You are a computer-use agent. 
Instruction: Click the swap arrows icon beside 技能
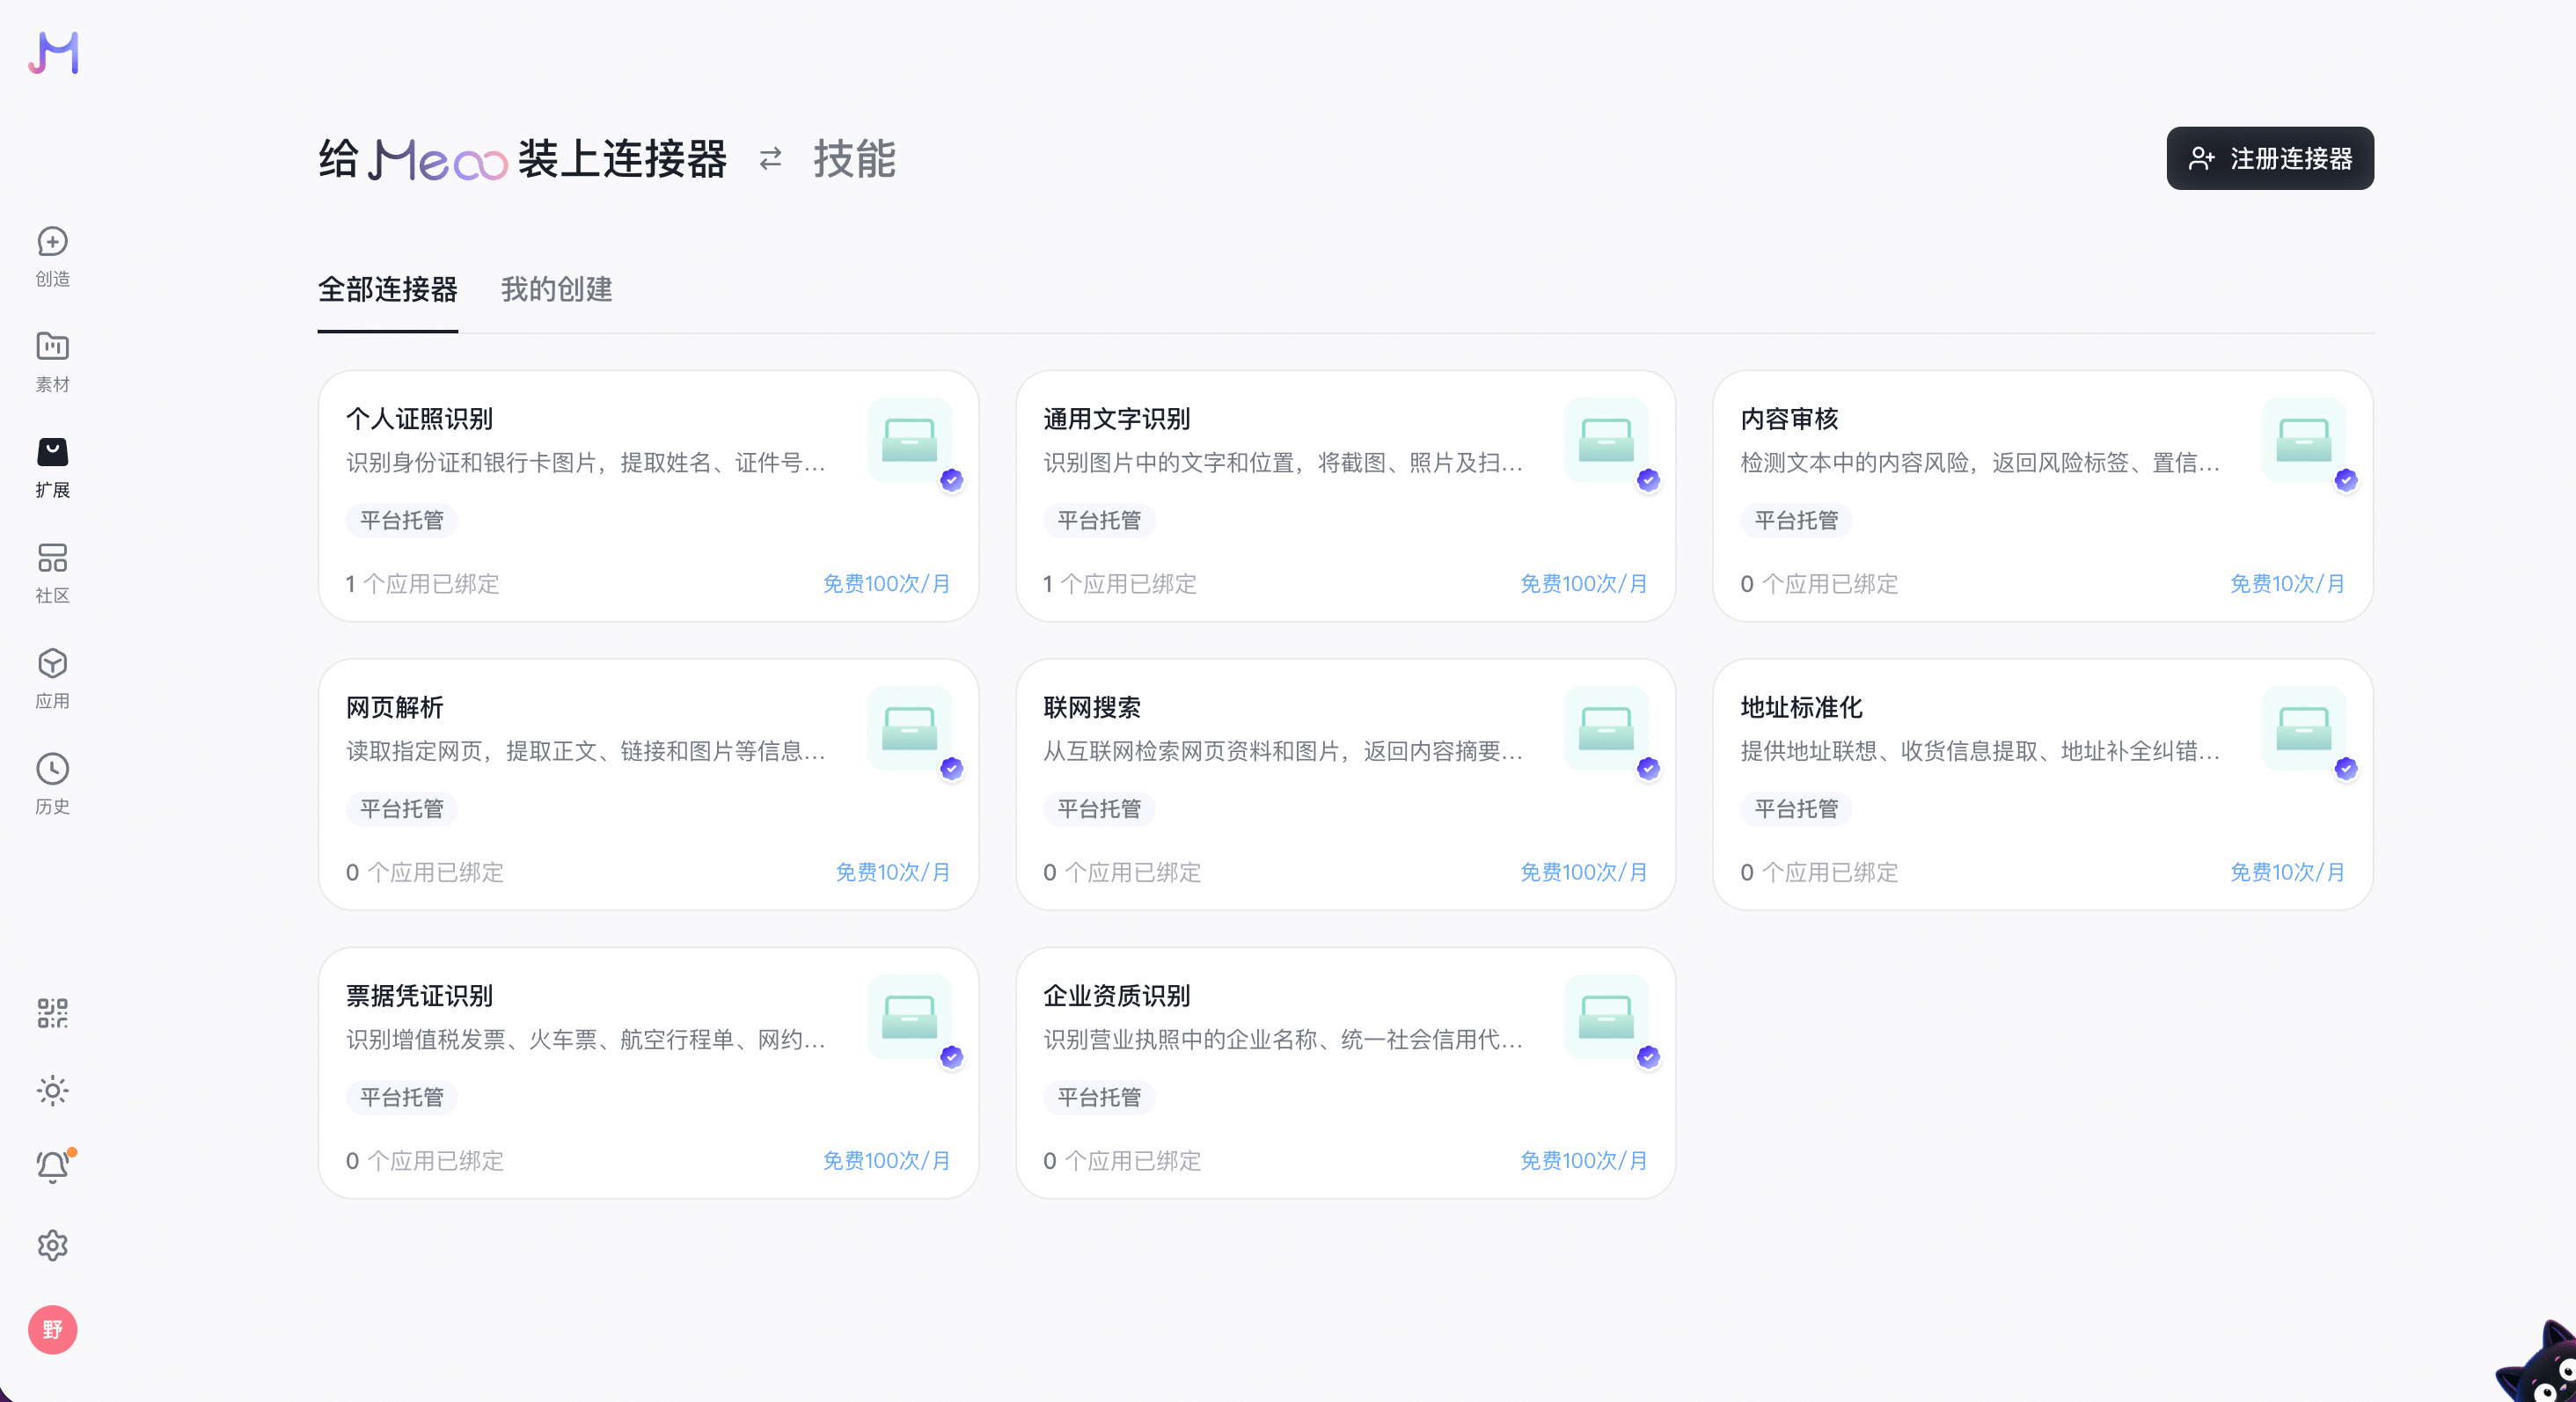pyautogui.click(x=770, y=159)
